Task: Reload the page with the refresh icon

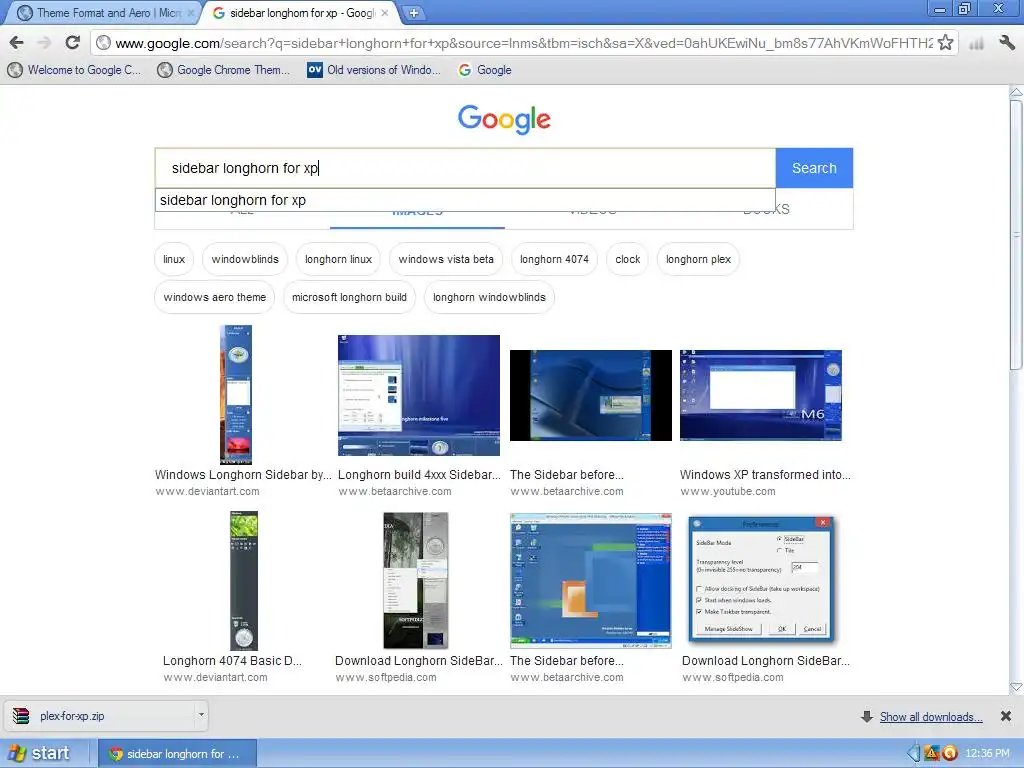Action: click(72, 43)
